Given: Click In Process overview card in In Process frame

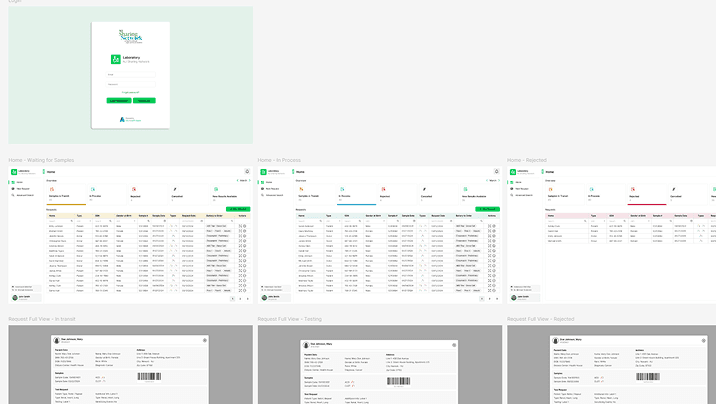Looking at the screenshot, I should [x=354, y=197].
